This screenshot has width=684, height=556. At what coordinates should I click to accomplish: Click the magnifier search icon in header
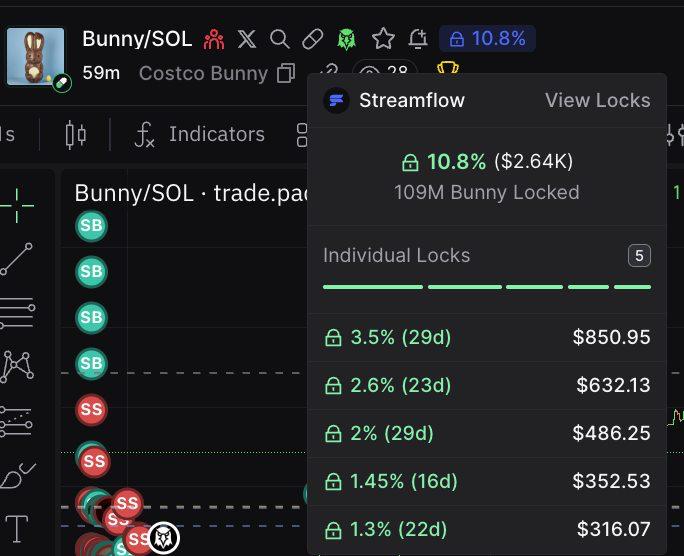[x=280, y=39]
